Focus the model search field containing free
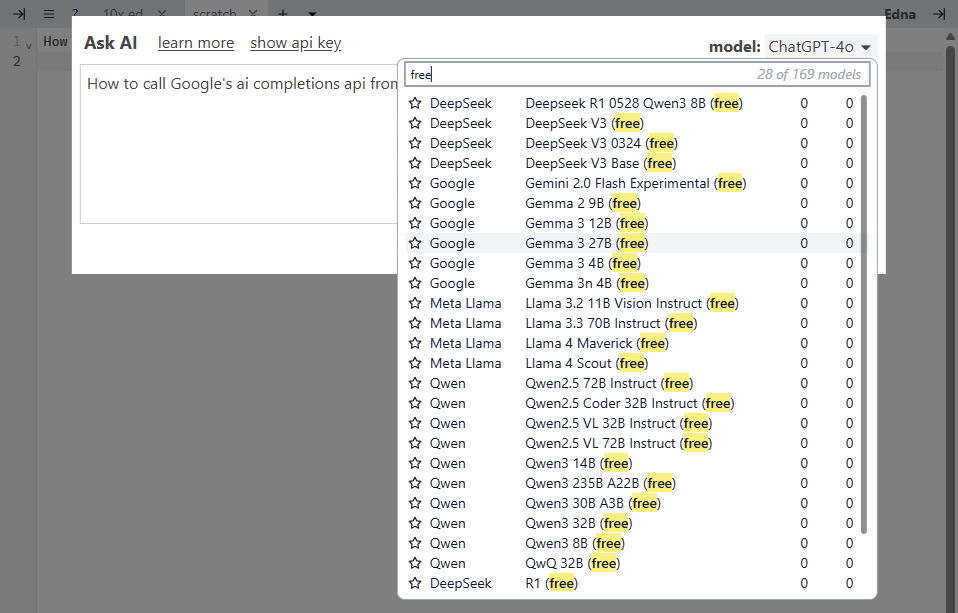Image resolution: width=958 pixels, height=613 pixels. [x=637, y=75]
